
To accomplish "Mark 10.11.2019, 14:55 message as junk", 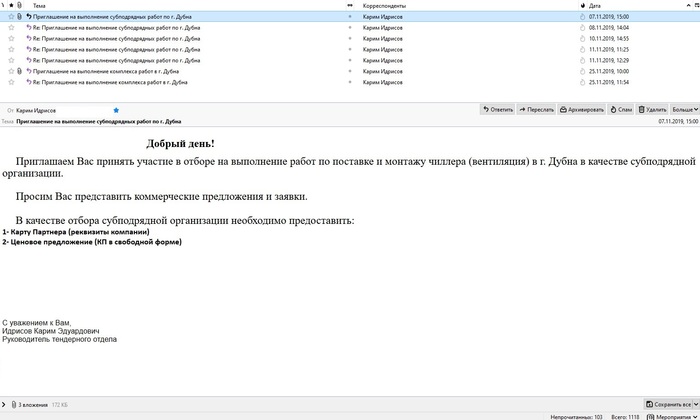I will [x=582, y=38].
